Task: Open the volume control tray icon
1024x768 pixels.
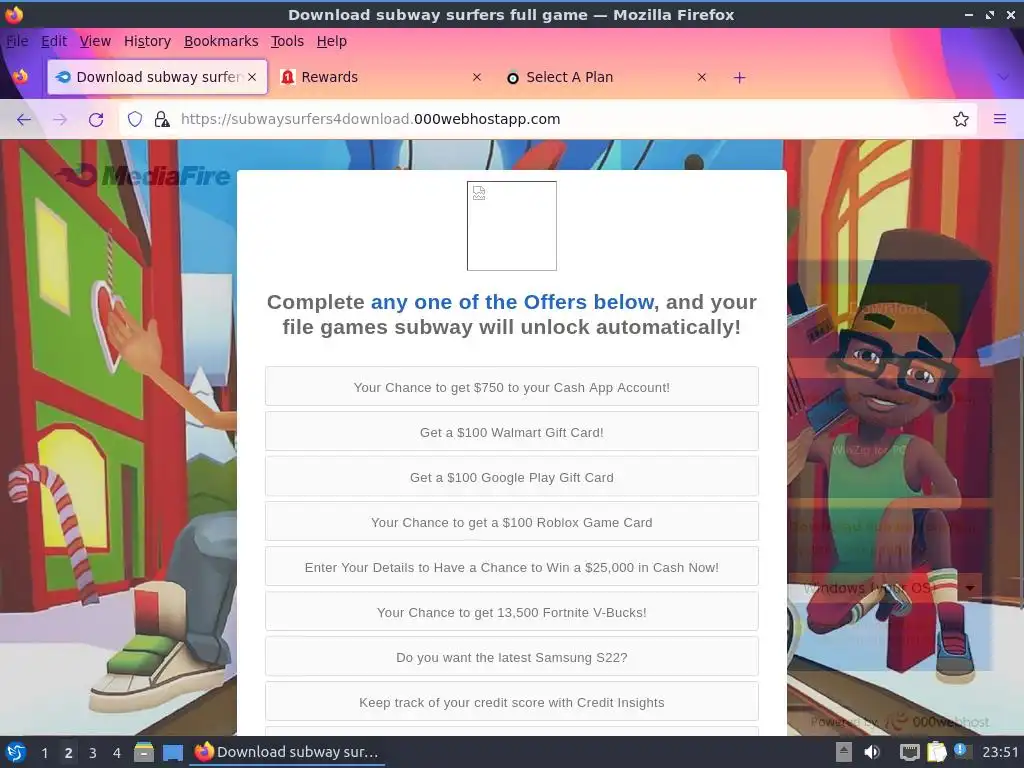Action: click(871, 752)
